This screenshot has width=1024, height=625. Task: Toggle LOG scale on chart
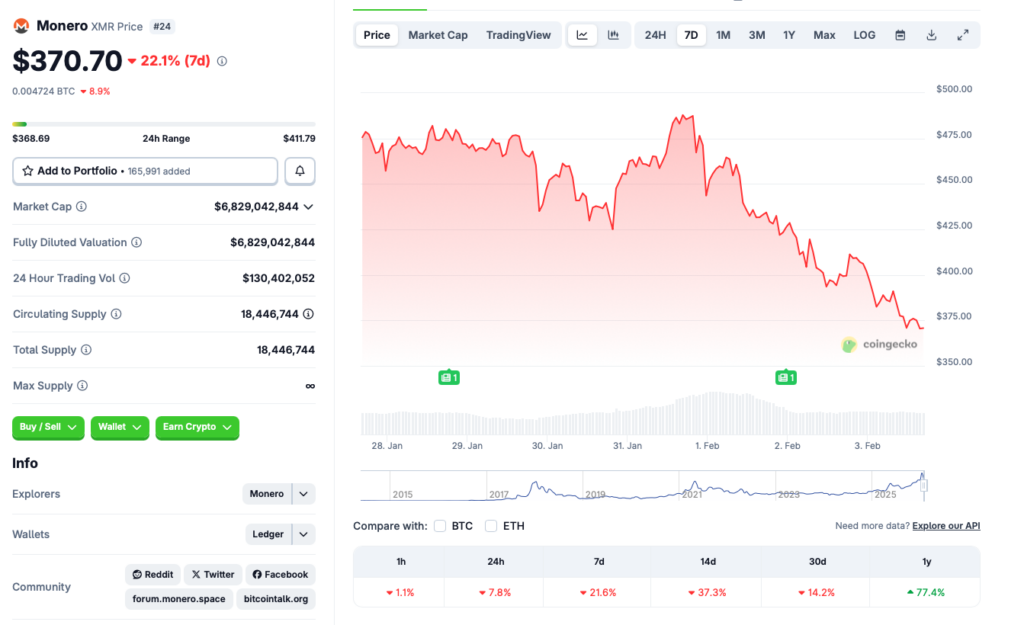[864, 35]
